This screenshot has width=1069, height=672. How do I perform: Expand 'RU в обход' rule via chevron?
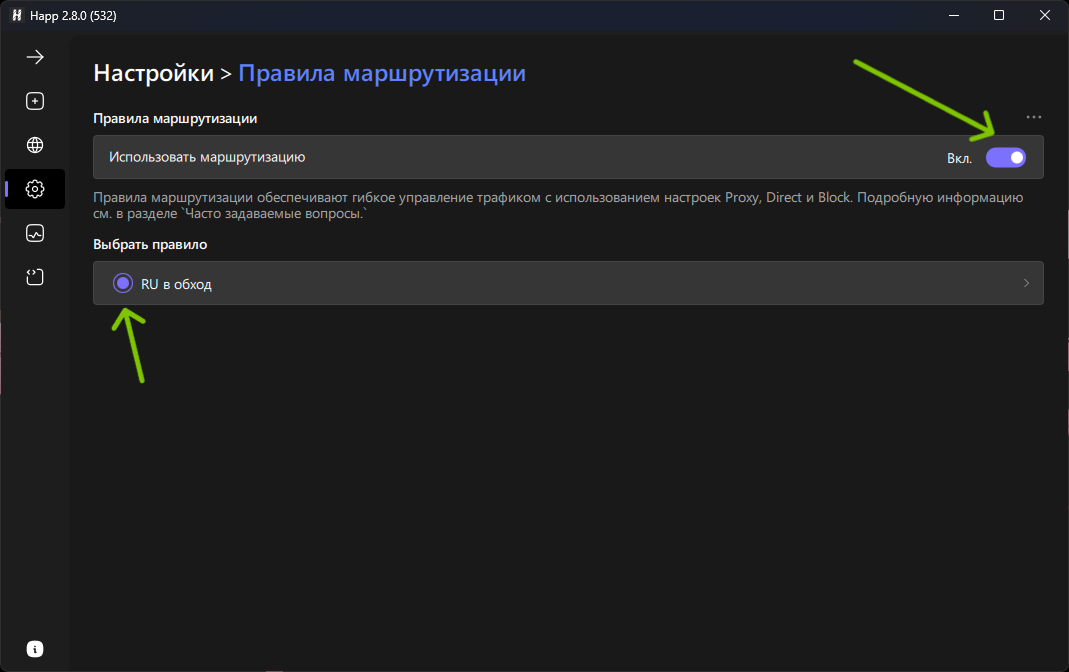pos(1026,284)
